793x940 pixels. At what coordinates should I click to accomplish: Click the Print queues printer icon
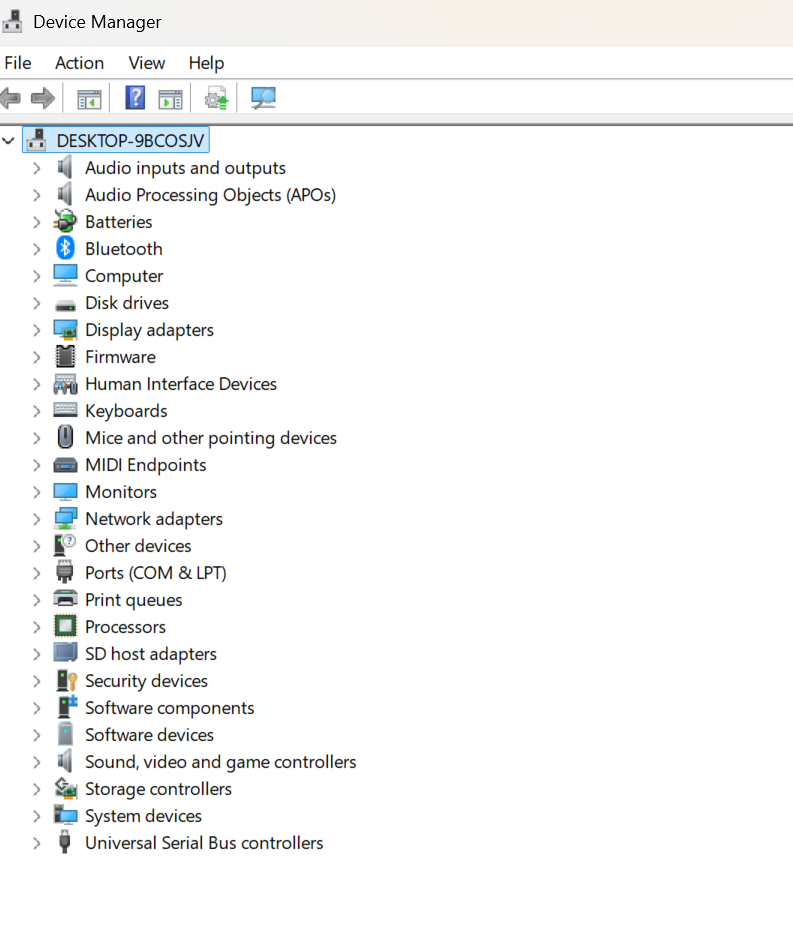tap(65, 599)
